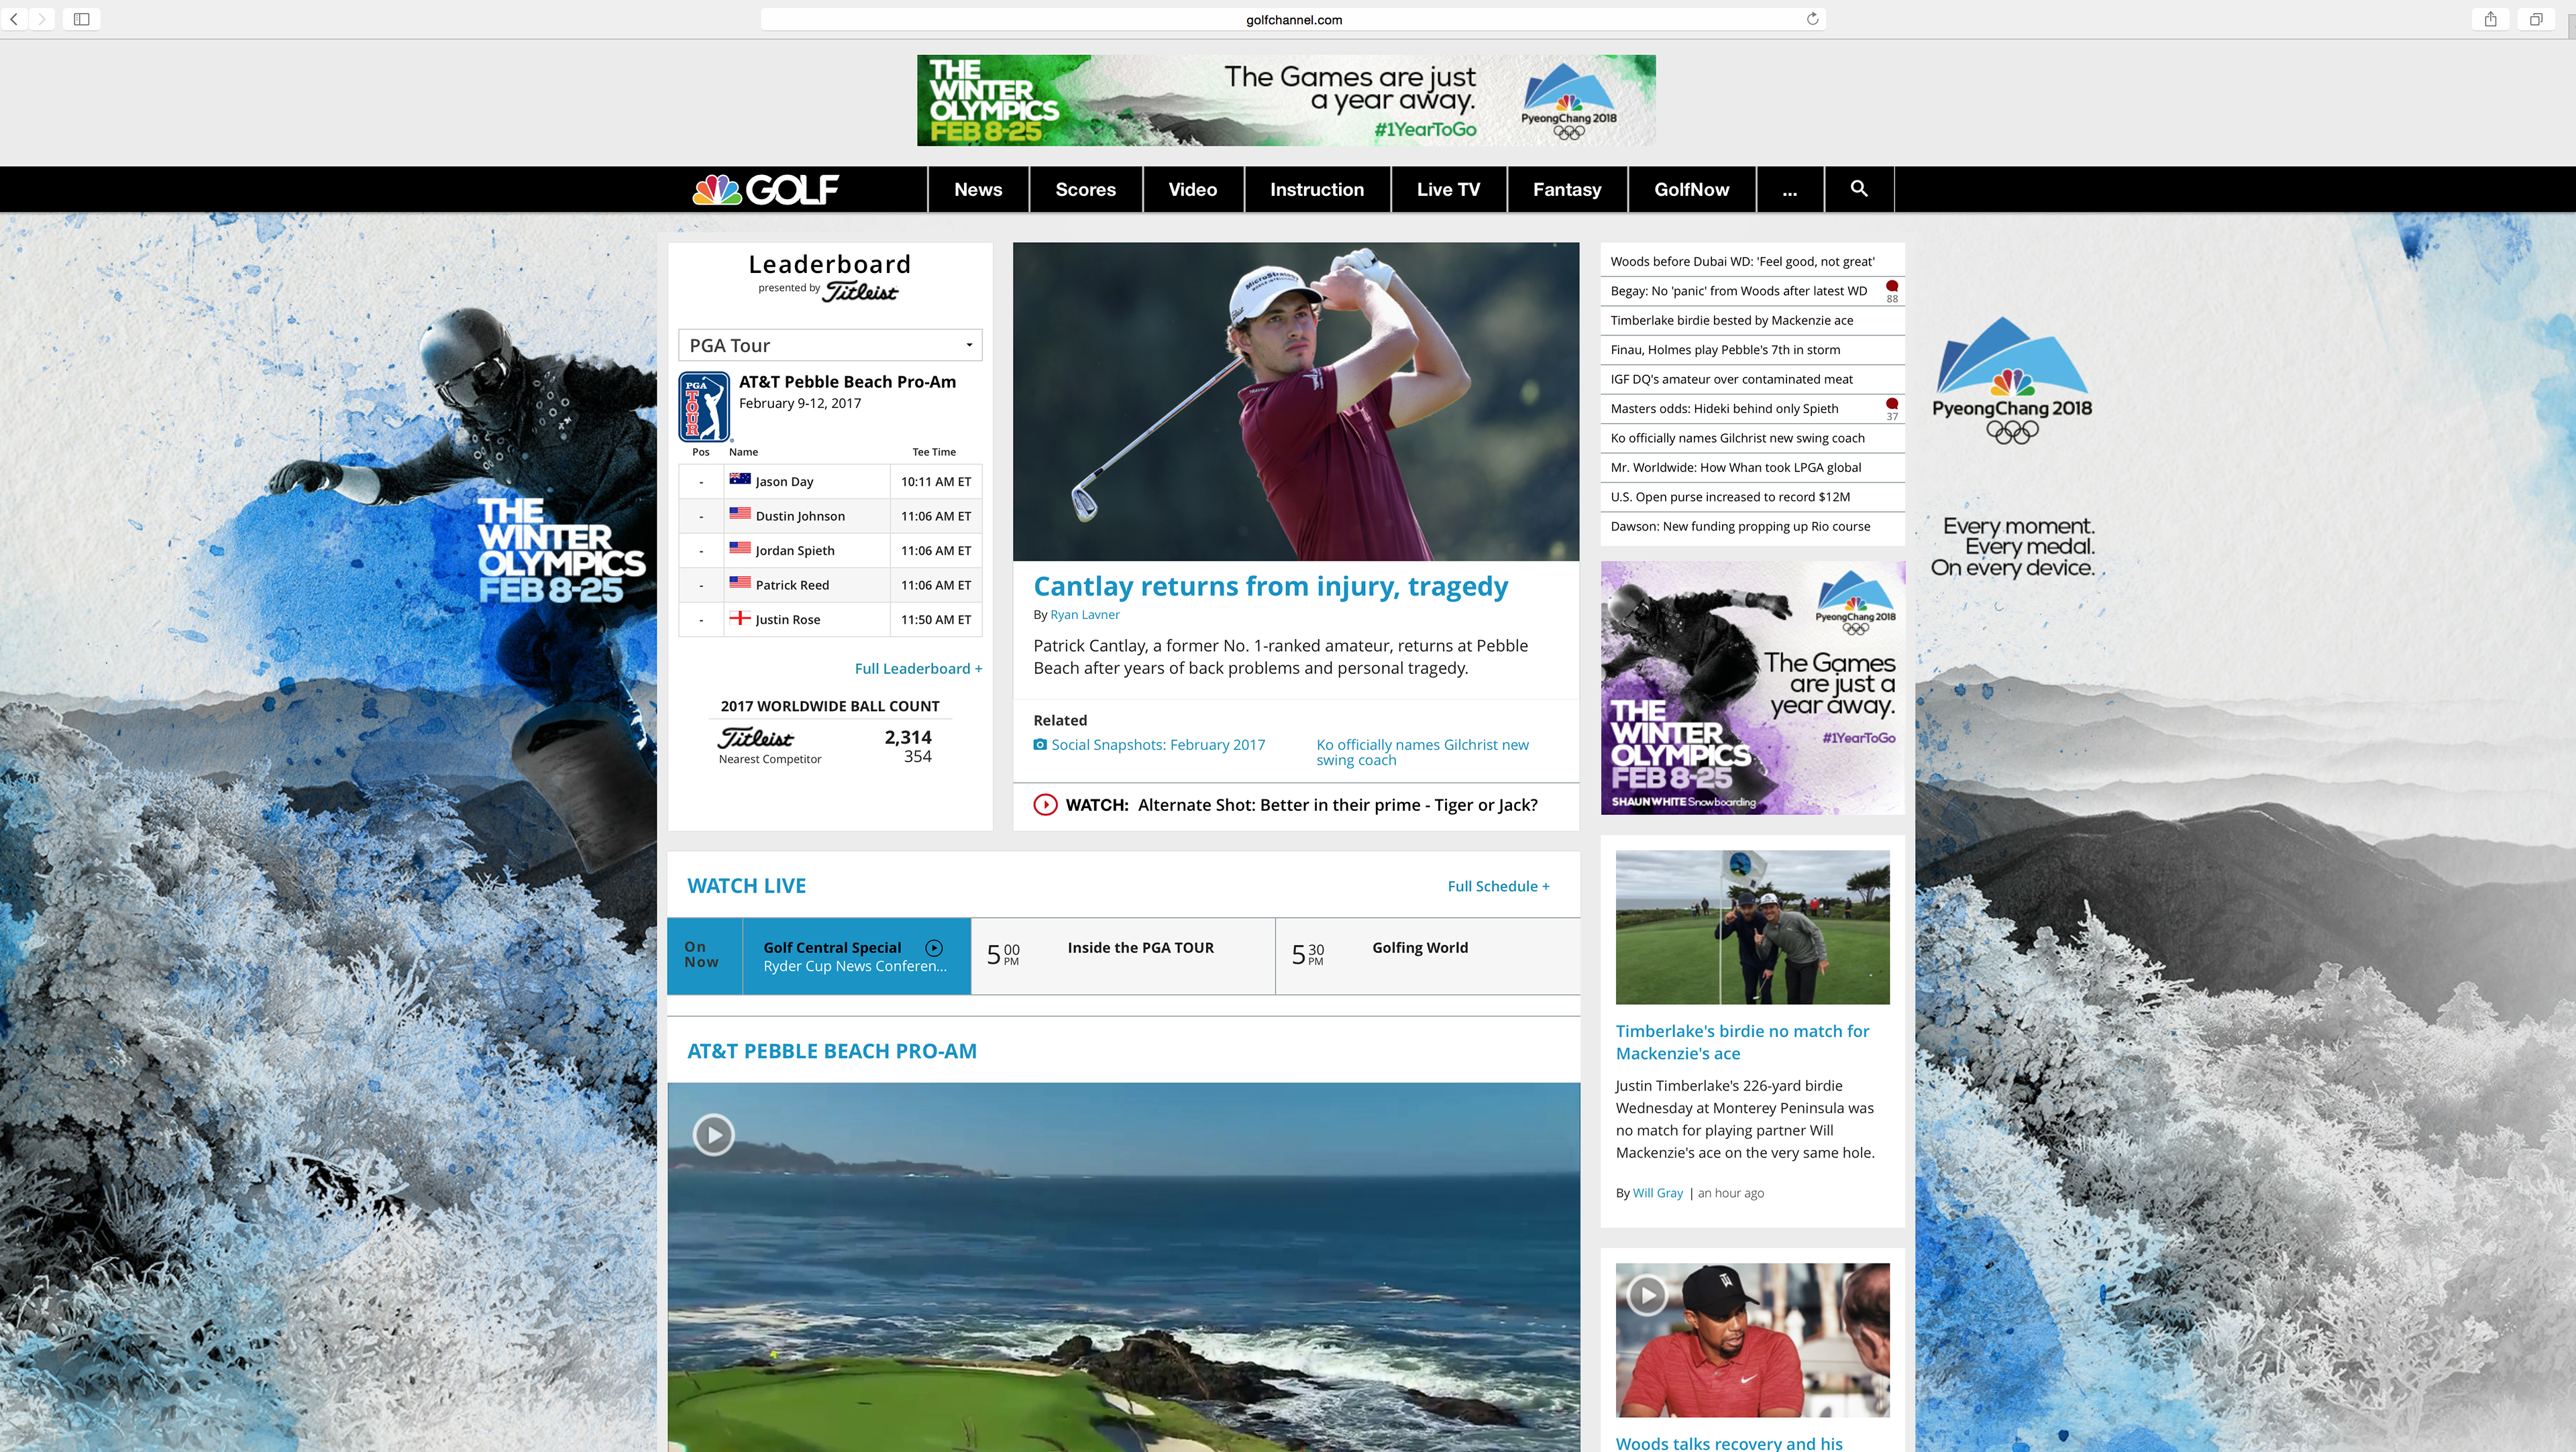The image size is (2576, 1452).
Task: Show all tabs icon in Safari
Action: pos(2536,19)
